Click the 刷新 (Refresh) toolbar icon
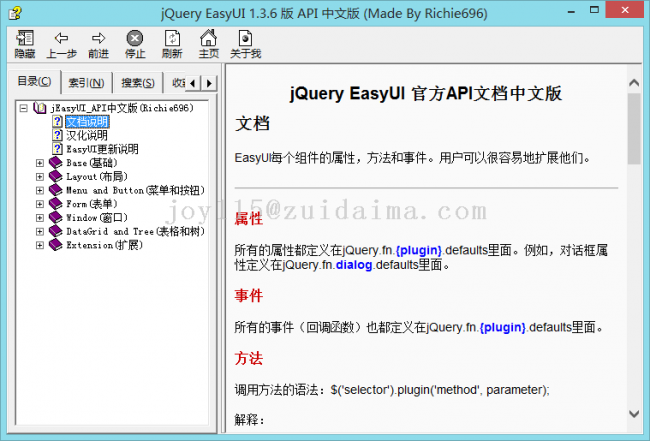Viewport: 650px width, 441px height. coord(172,38)
